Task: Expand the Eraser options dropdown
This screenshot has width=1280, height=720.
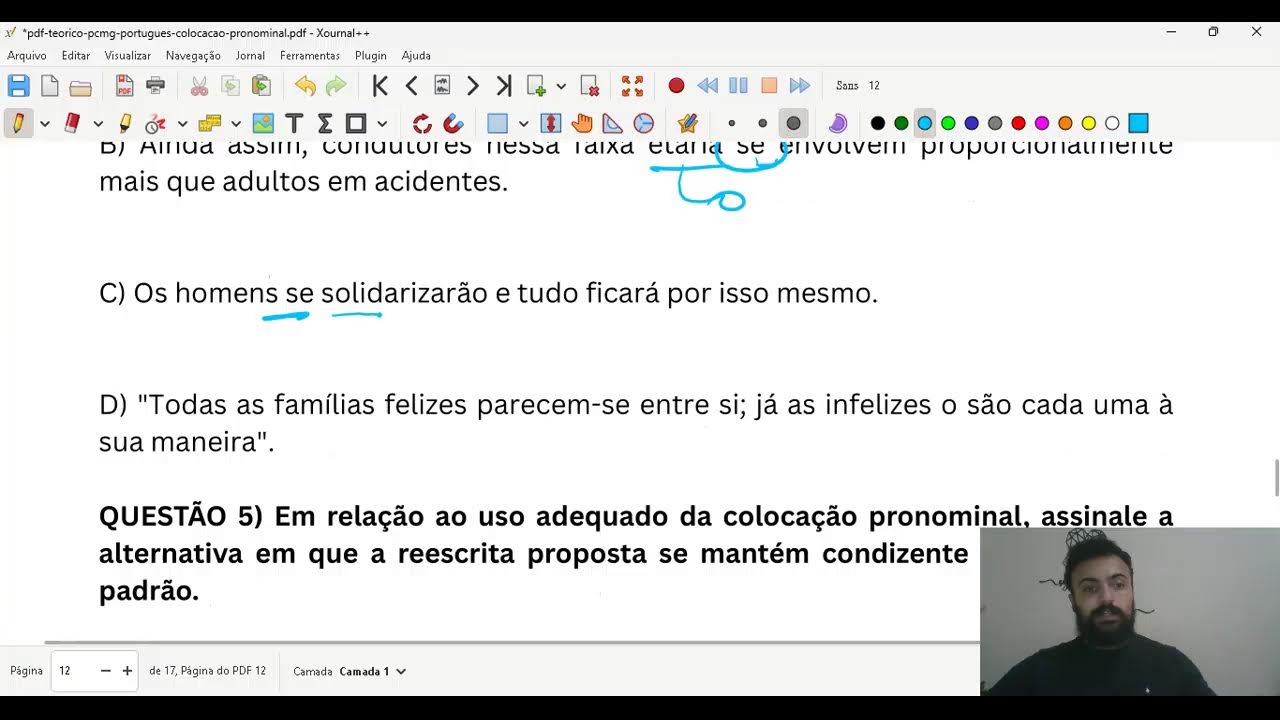Action: pyautogui.click(x=98, y=124)
